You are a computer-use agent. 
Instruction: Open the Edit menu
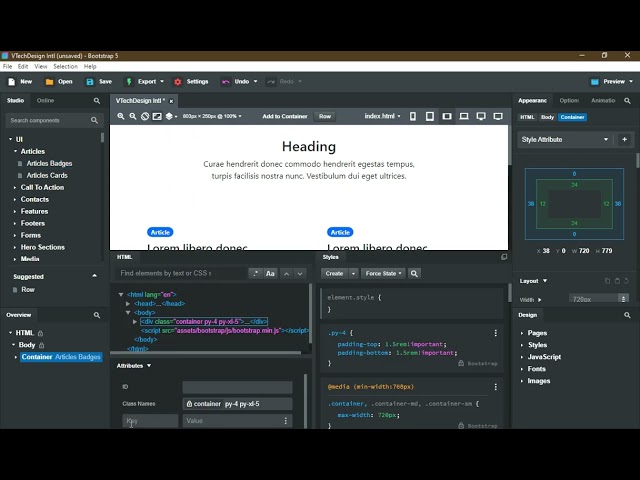[x=23, y=67]
